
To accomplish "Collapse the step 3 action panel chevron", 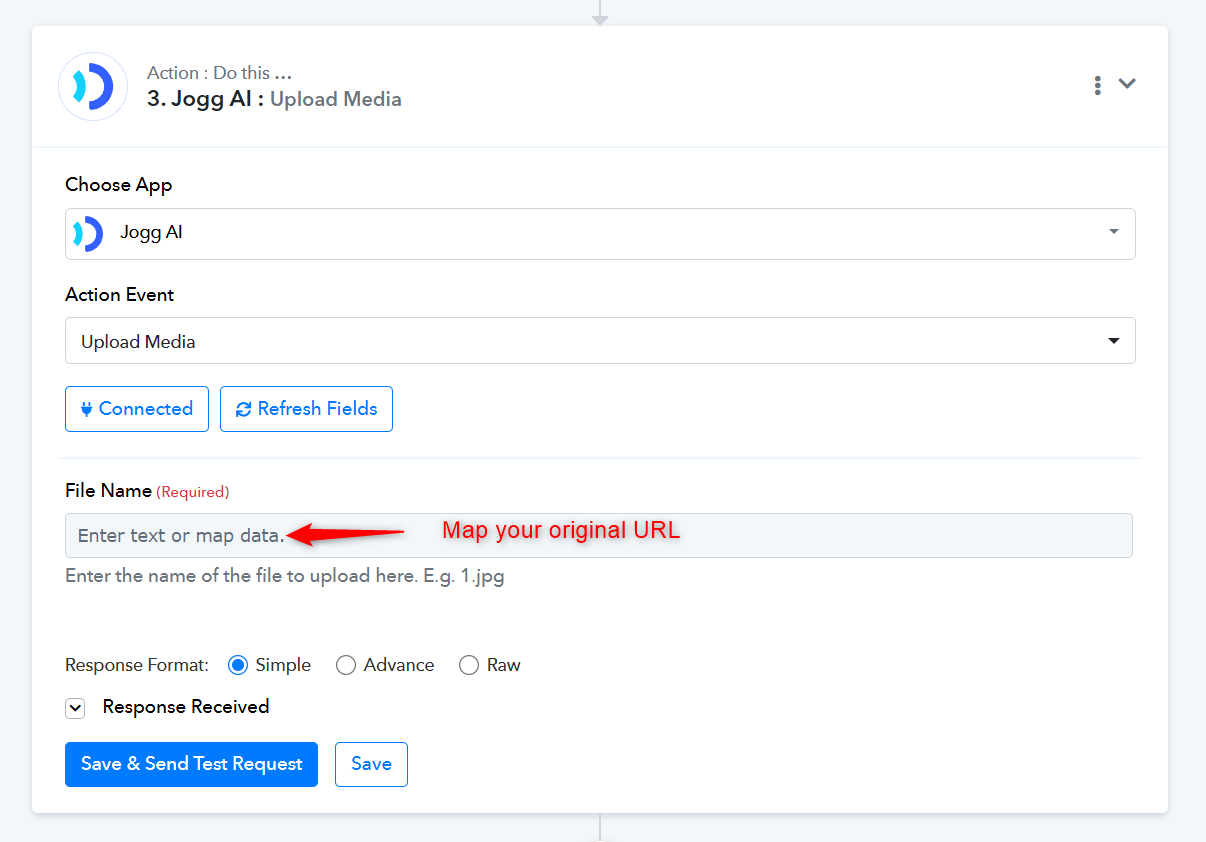I will tap(1127, 84).
